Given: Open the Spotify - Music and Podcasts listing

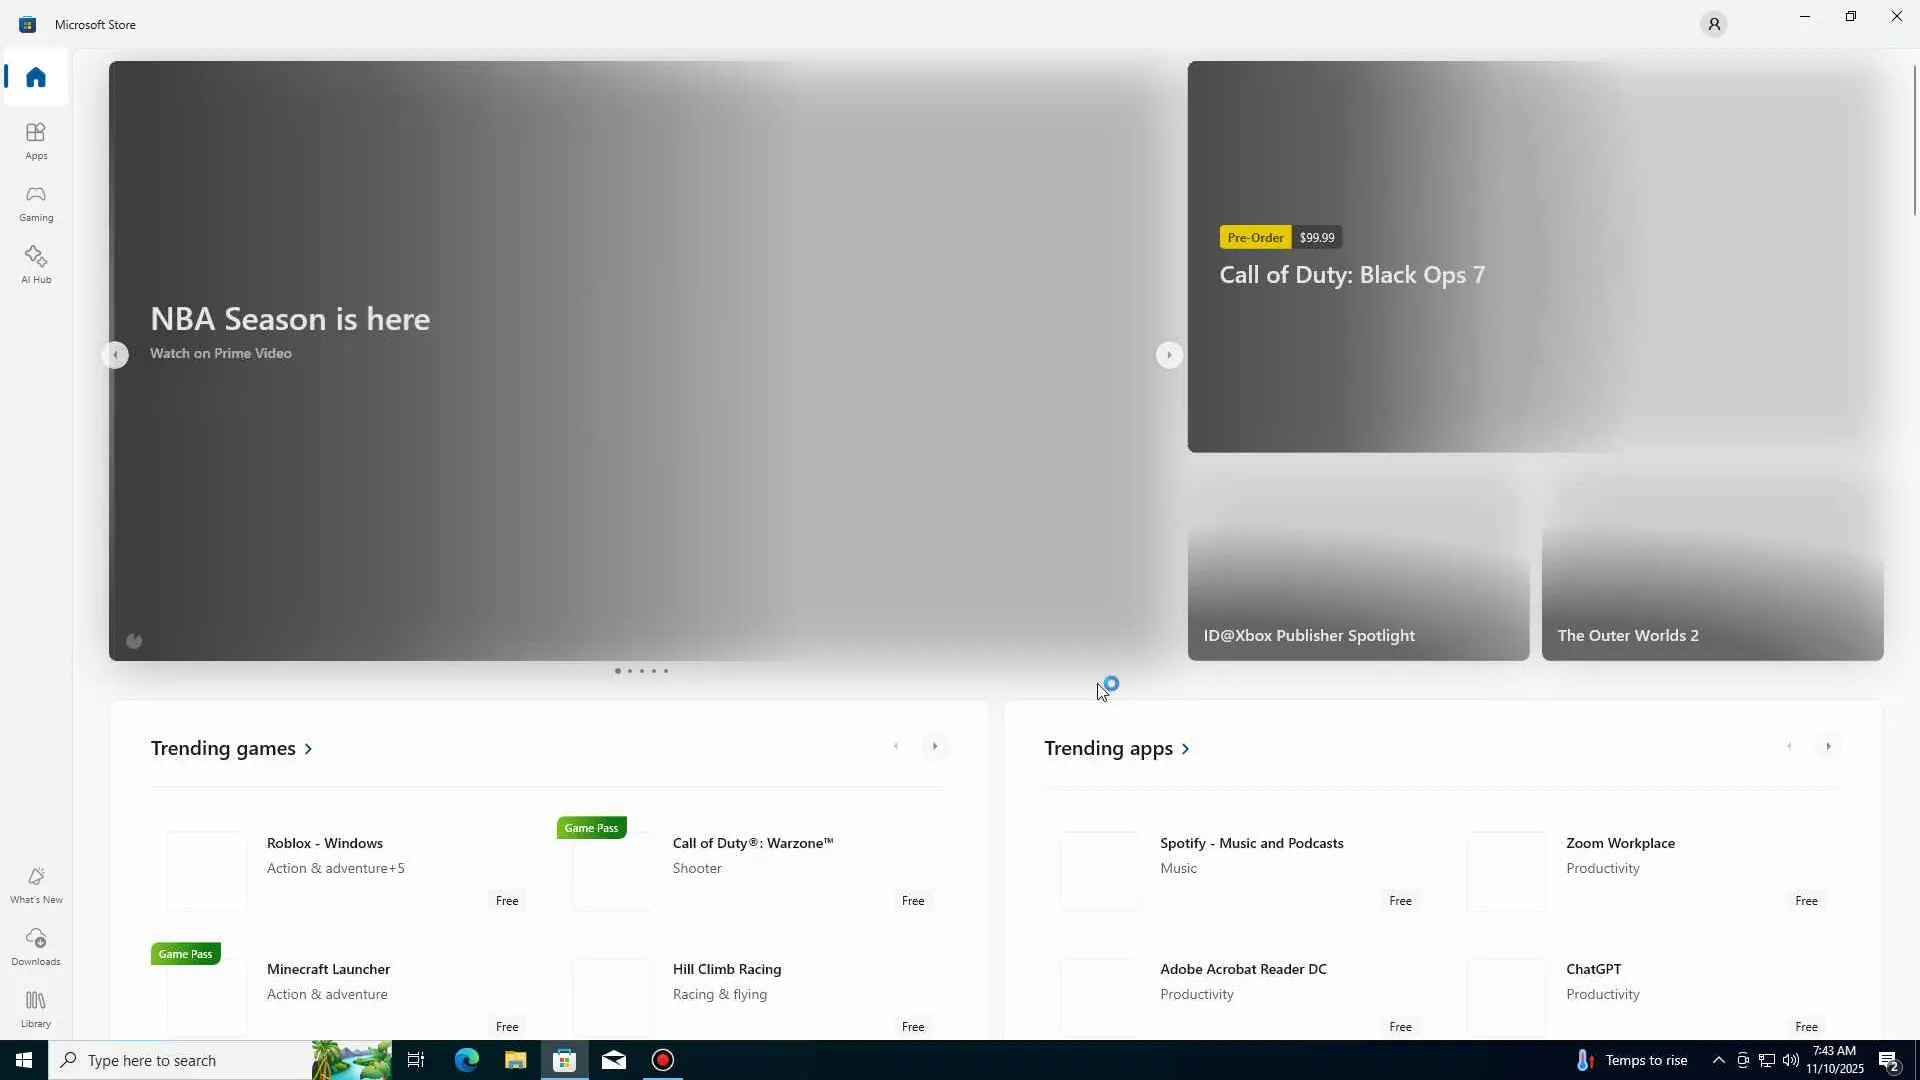Looking at the screenshot, I should (1250, 843).
